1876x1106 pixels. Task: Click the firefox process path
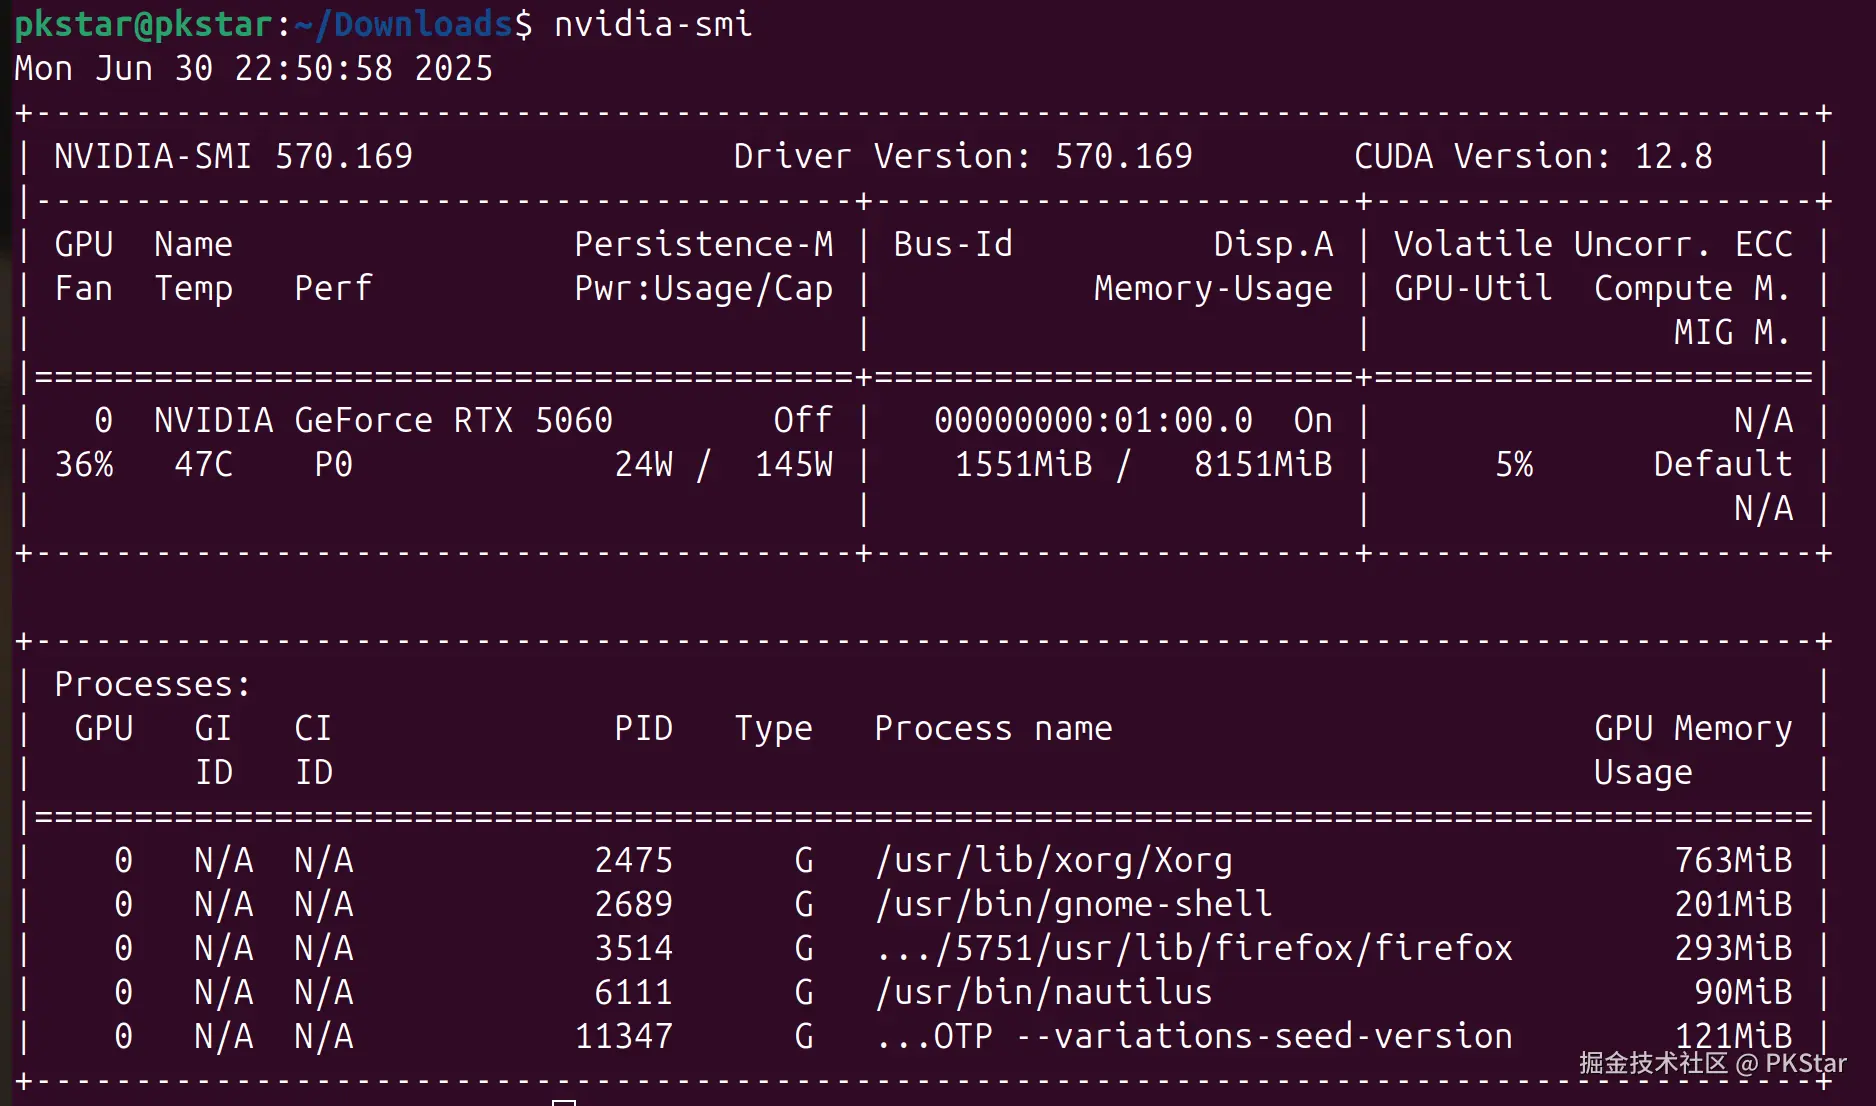pyautogui.click(x=1193, y=948)
